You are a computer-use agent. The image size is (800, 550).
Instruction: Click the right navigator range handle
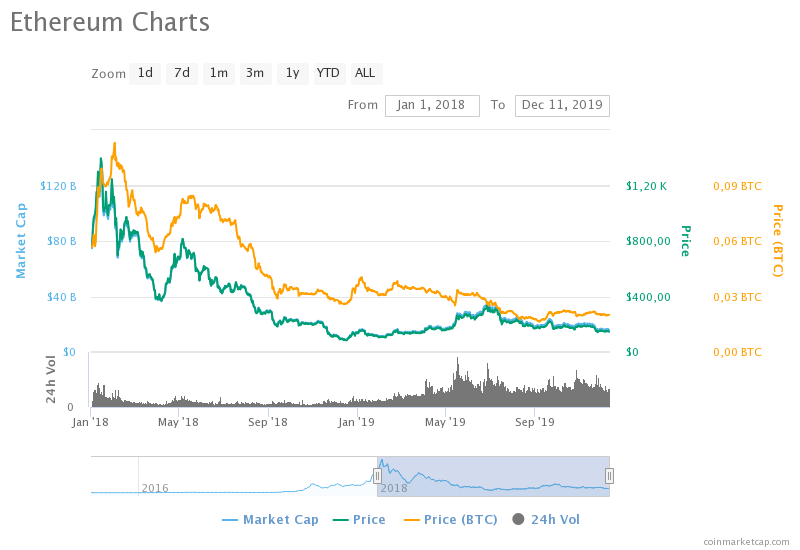click(609, 476)
